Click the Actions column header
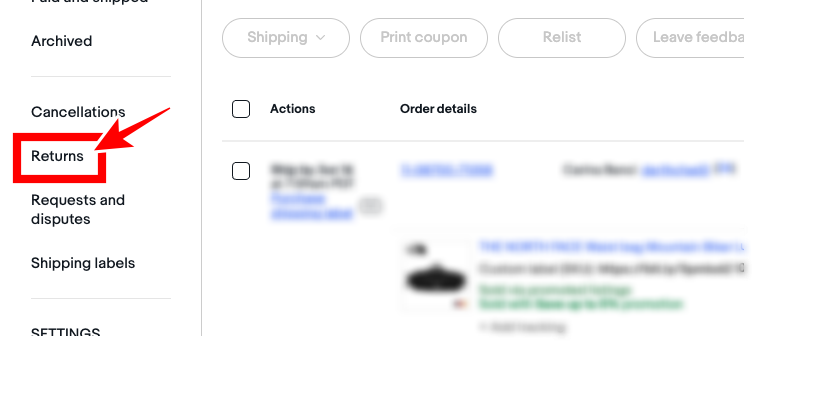This screenshot has height=415, width=833. [x=293, y=109]
